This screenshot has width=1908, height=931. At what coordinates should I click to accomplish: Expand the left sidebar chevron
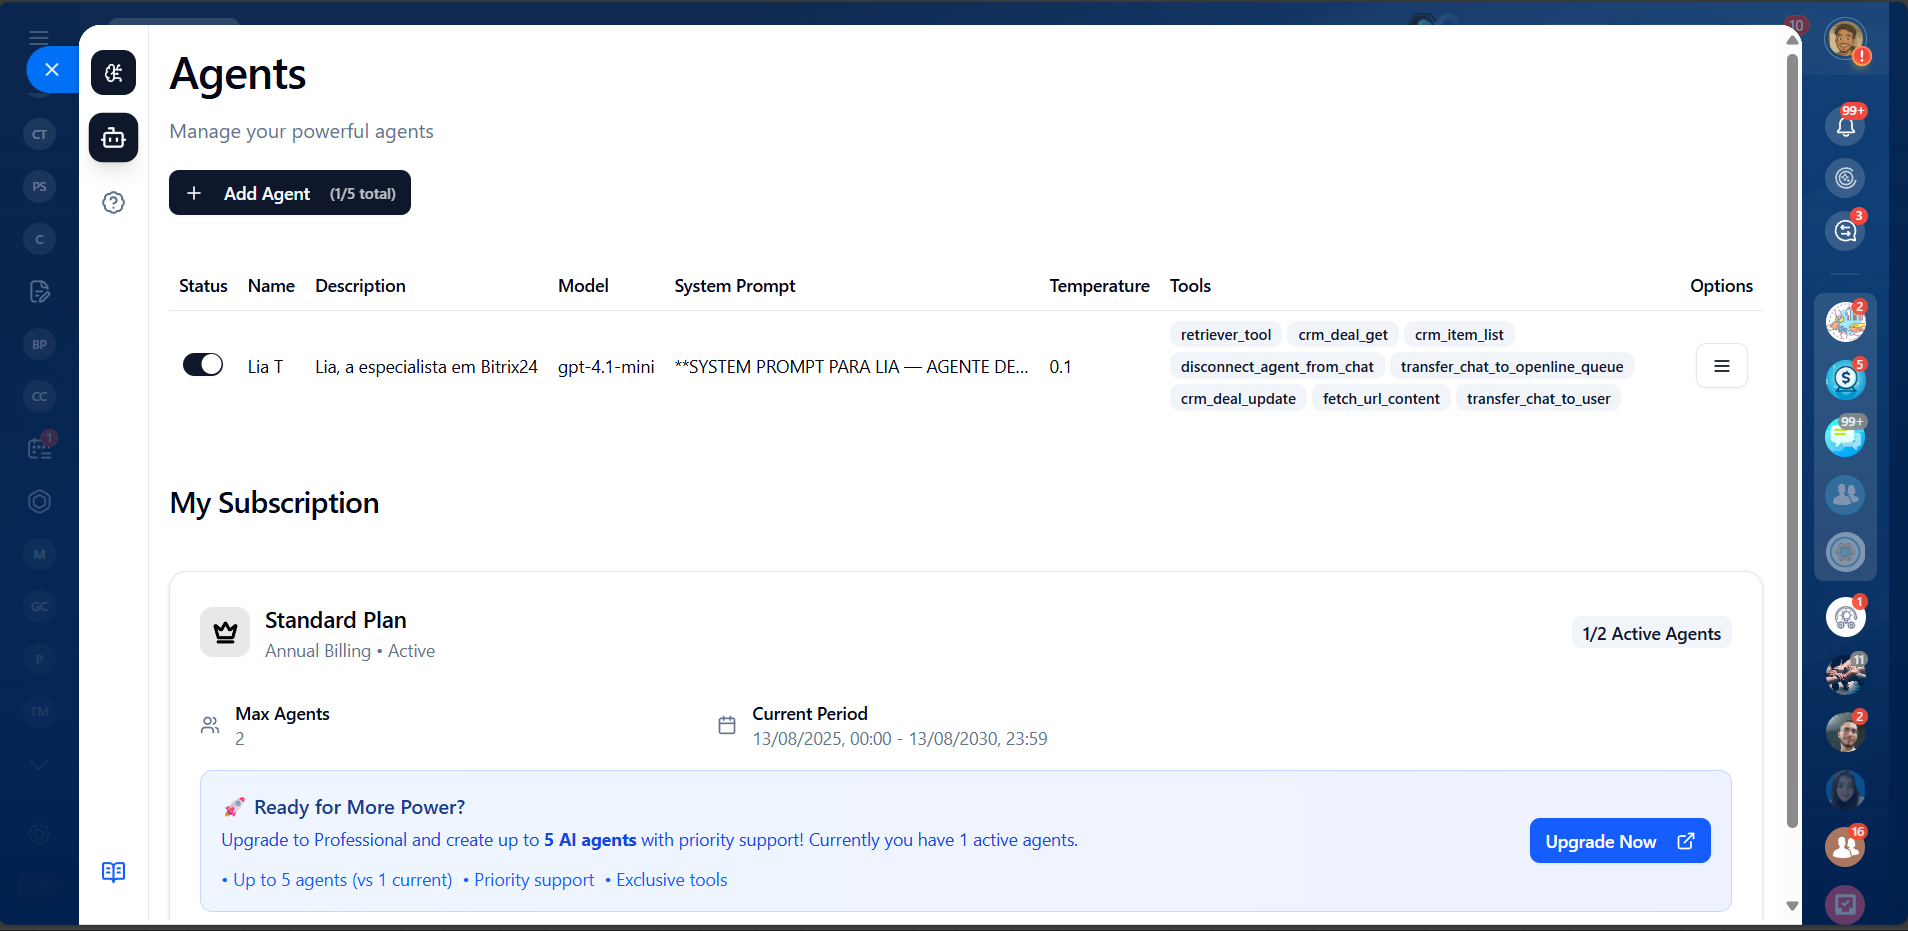[x=39, y=765]
